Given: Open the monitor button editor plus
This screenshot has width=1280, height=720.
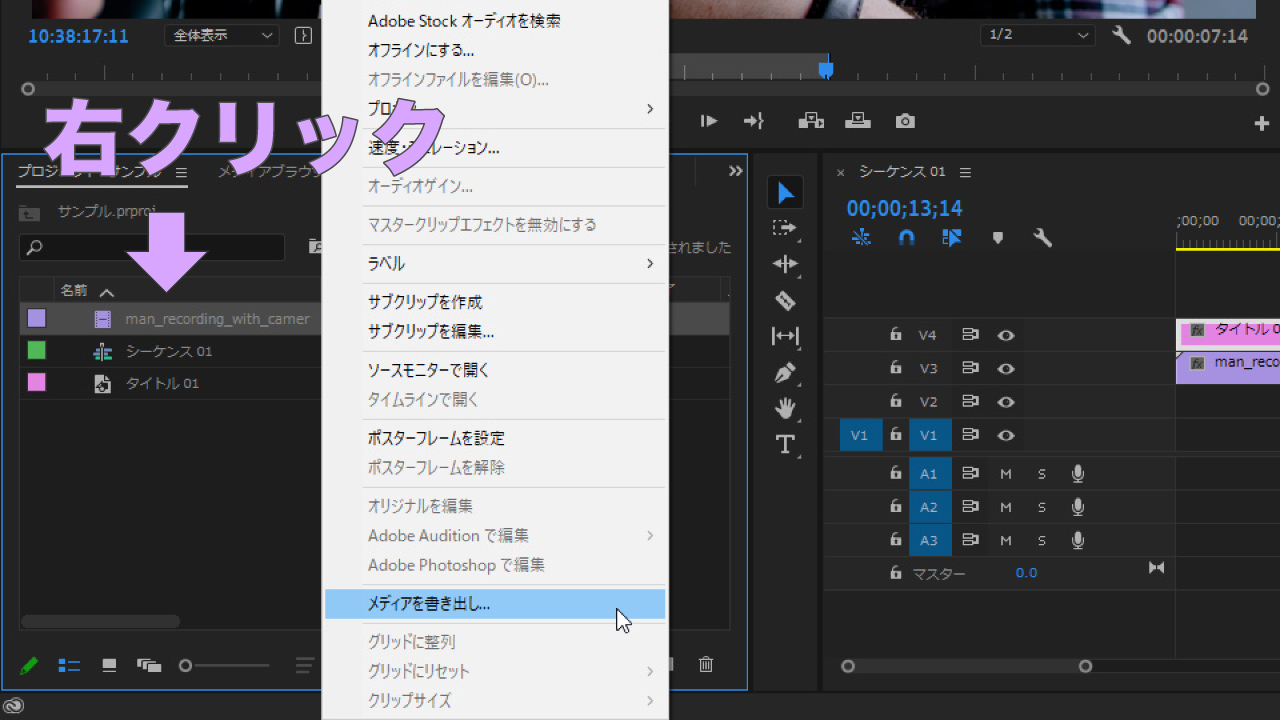Looking at the screenshot, I should coord(1261,123).
